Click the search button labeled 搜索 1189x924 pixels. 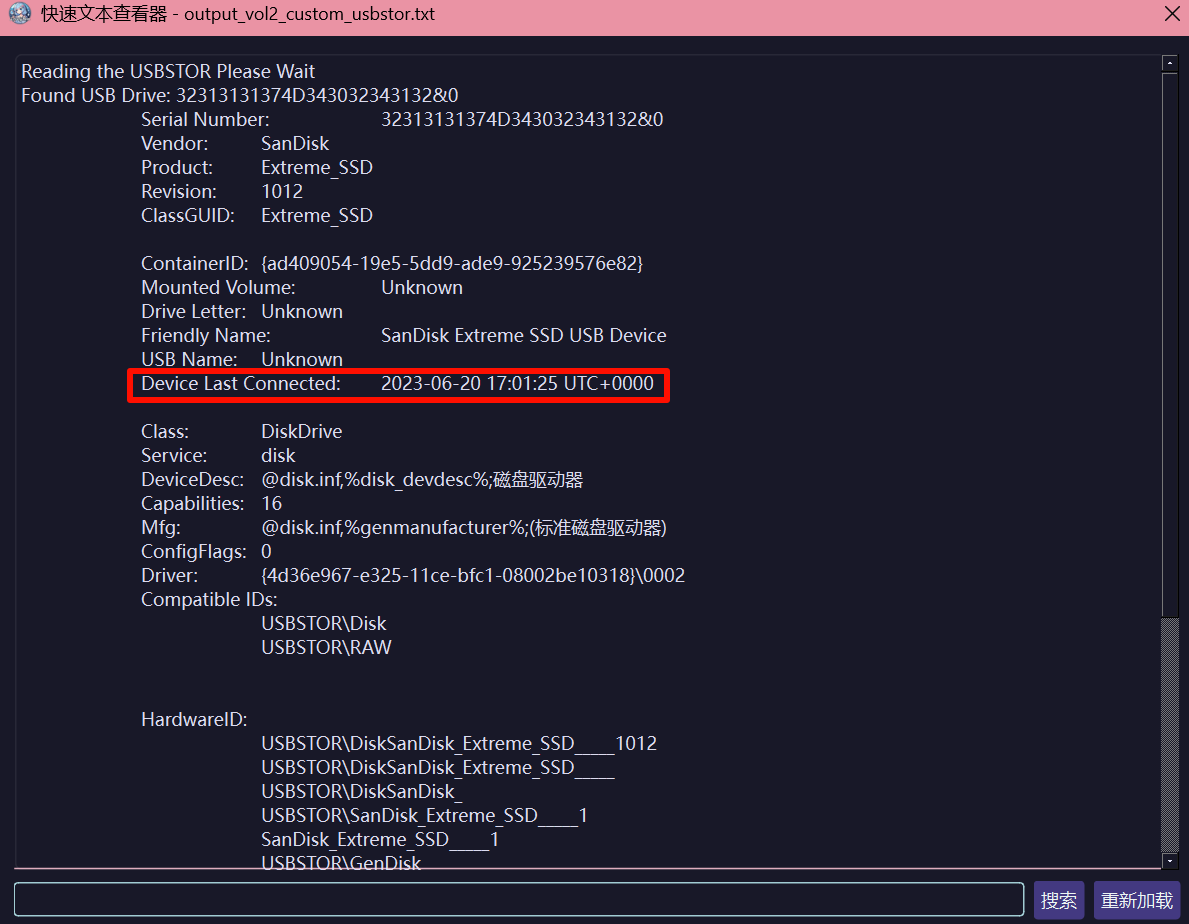1059,900
